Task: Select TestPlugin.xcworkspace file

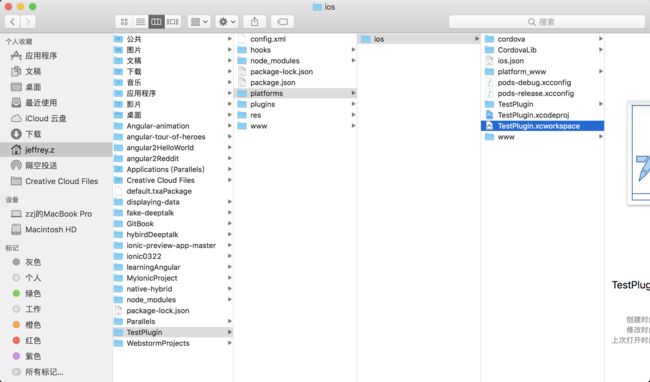Action: click(543, 126)
